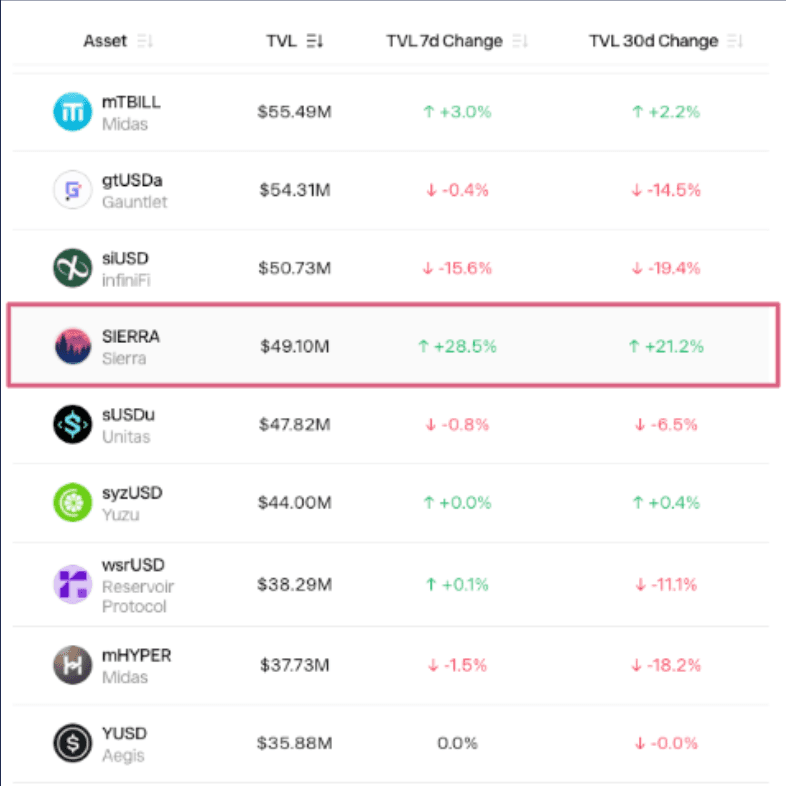Select the SIERRA mountain logo icon
The image size is (786, 786).
(x=73, y=346)
